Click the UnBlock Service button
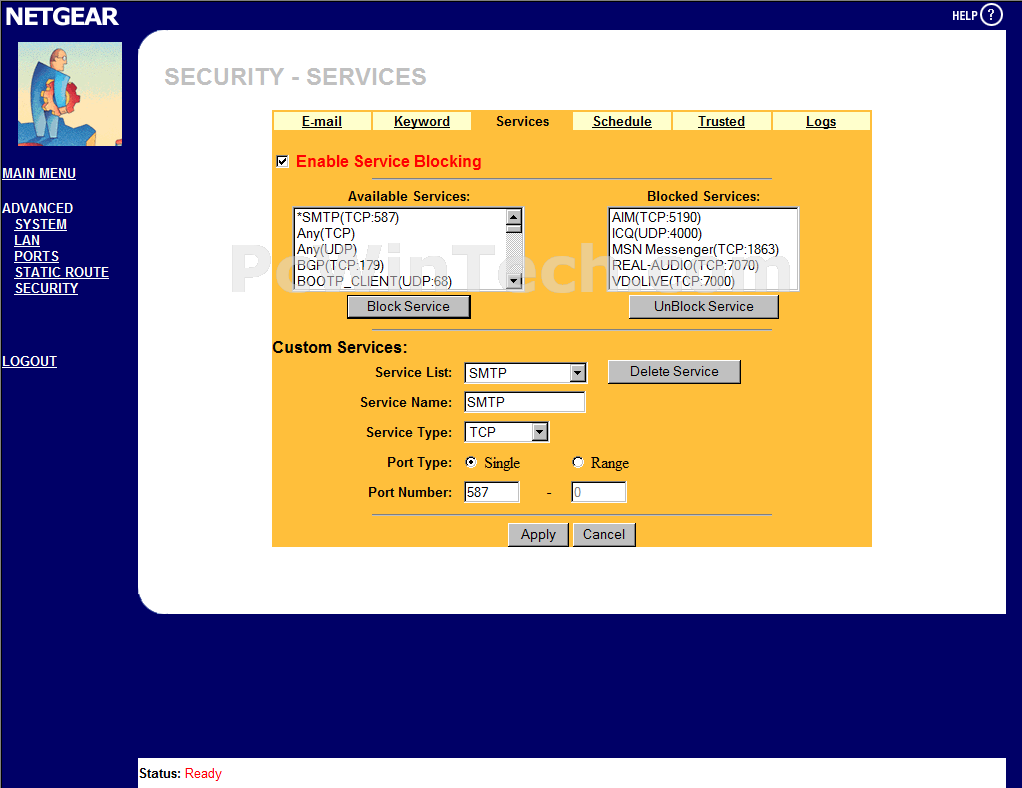The width and height of the screenshot is (1022, 788). pos(704,307)
